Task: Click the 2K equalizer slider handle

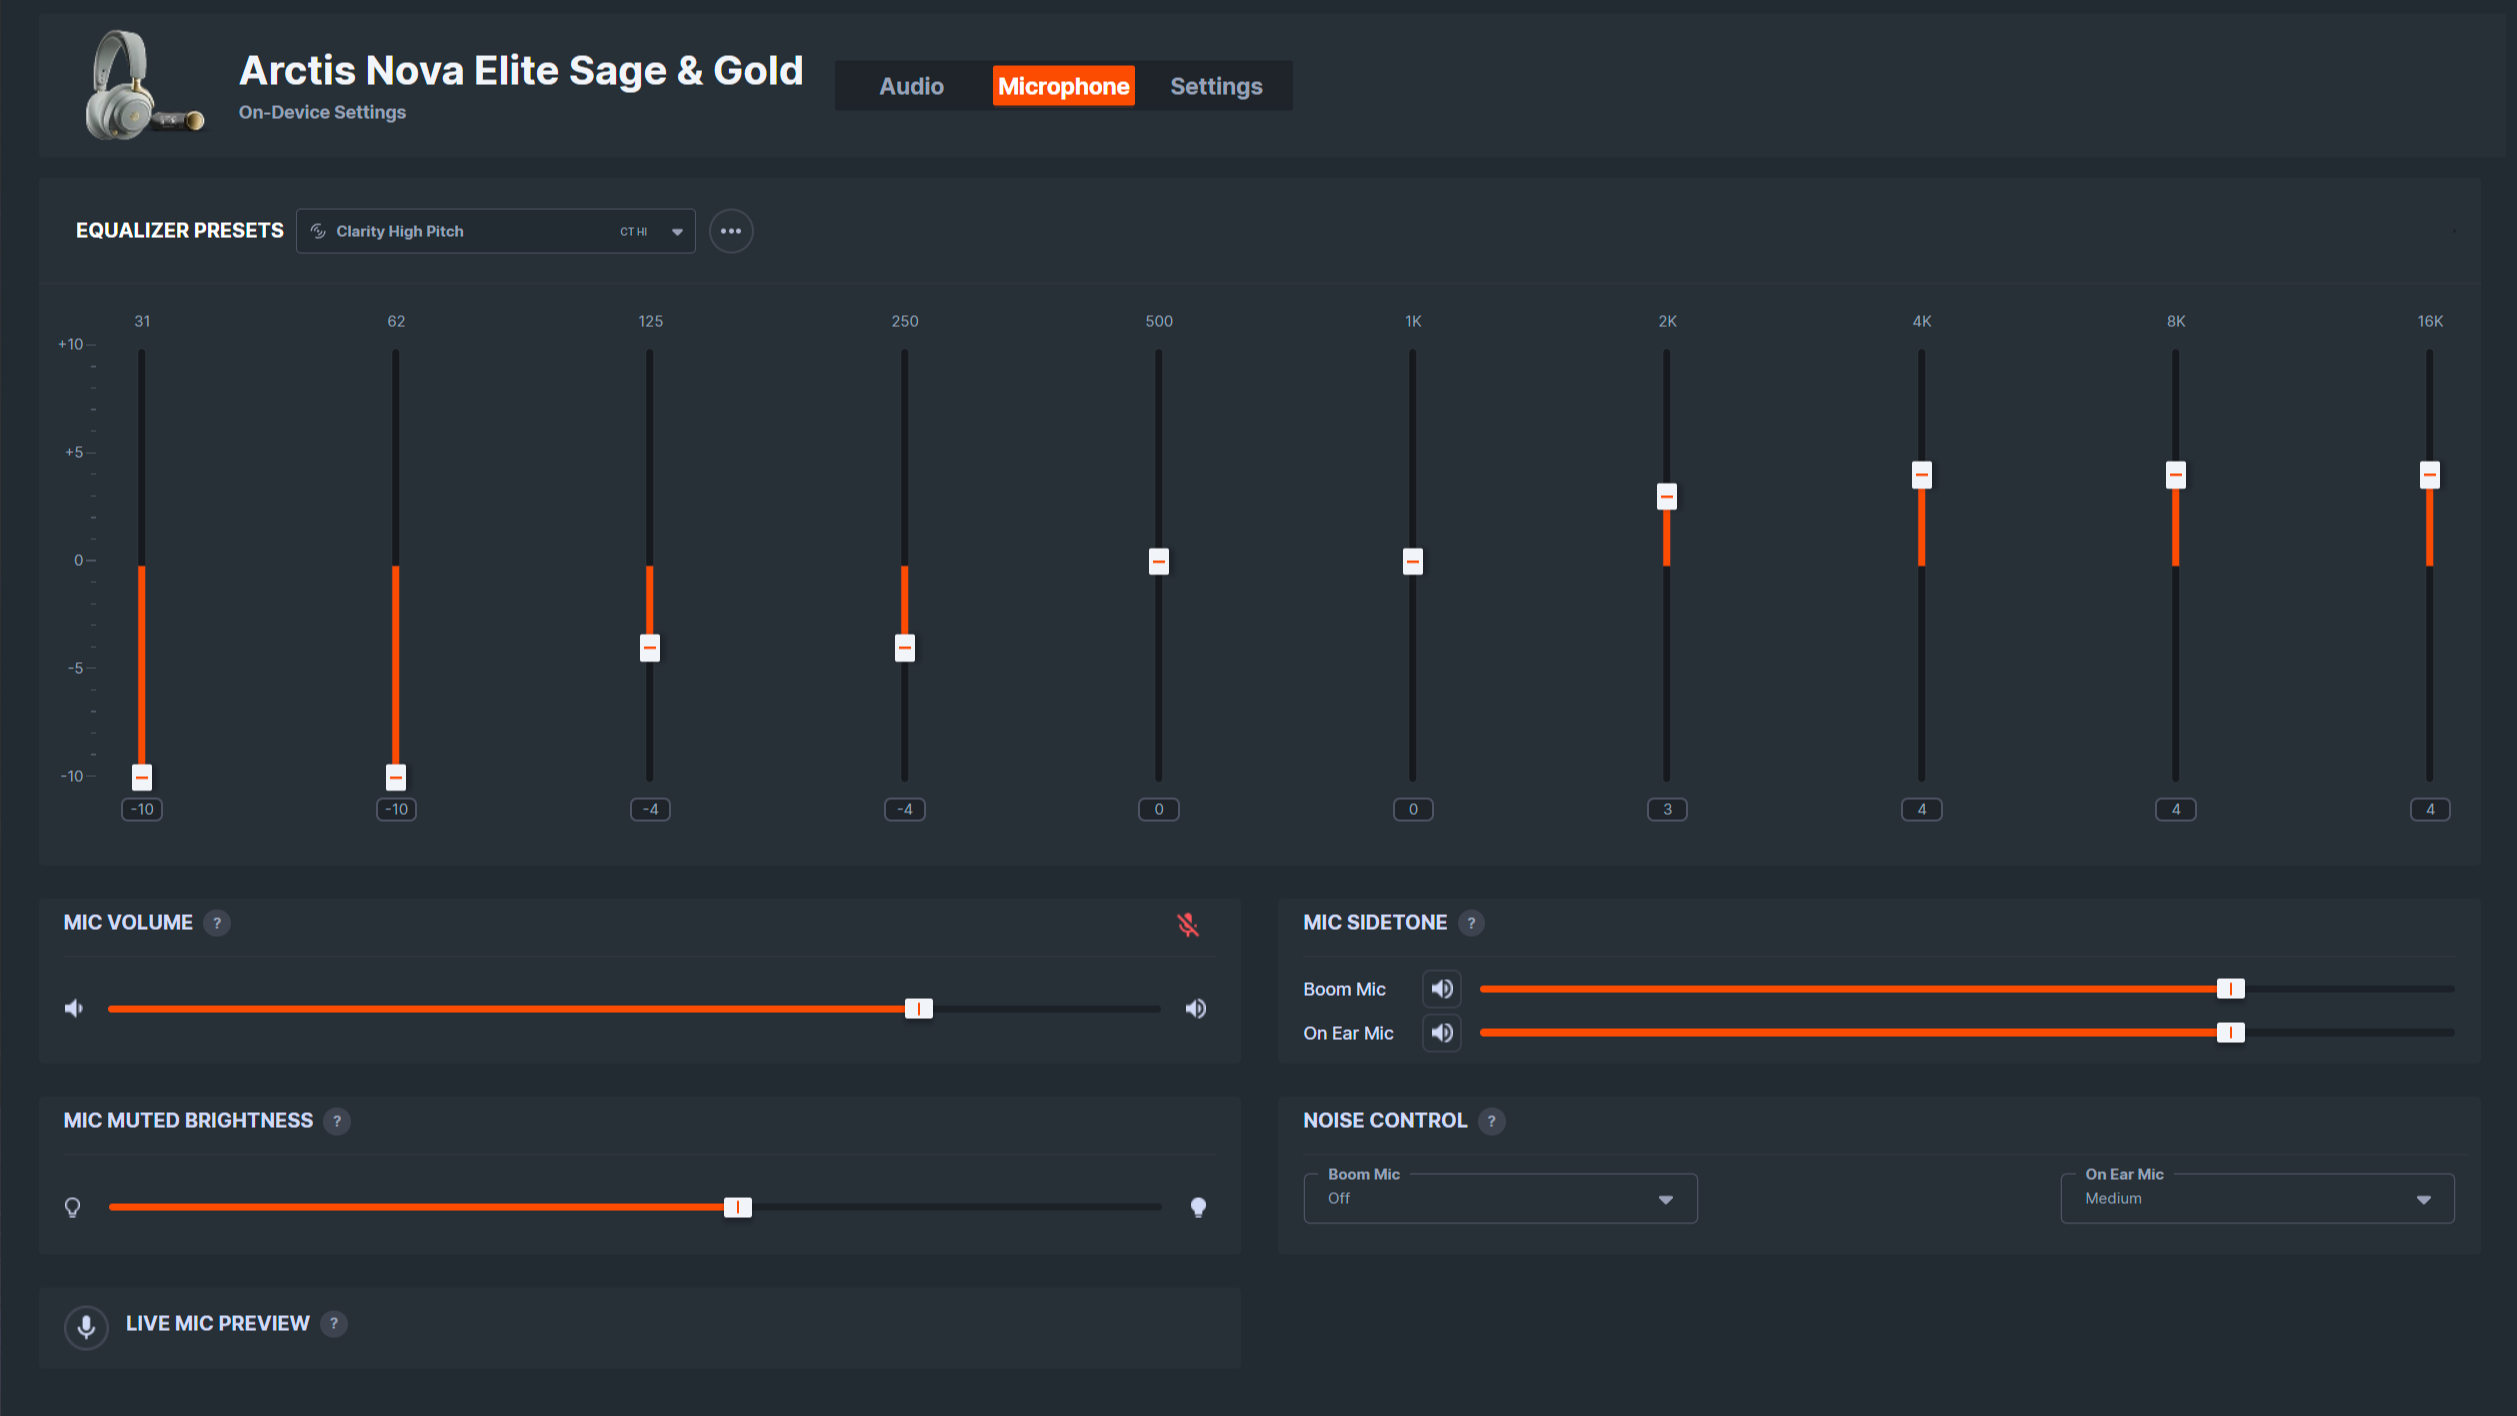Action: point(1667,496)
